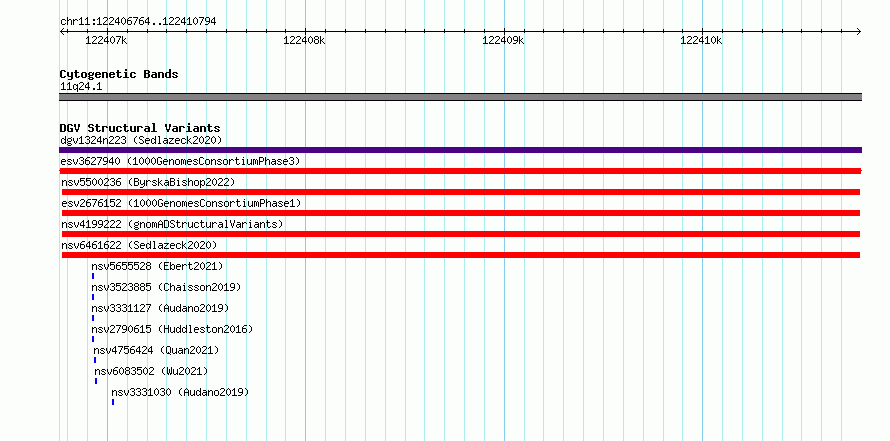Click blue marker under nsv5655528
The width and height of the screenshot is (890, 441).
[x=93, y=276]
